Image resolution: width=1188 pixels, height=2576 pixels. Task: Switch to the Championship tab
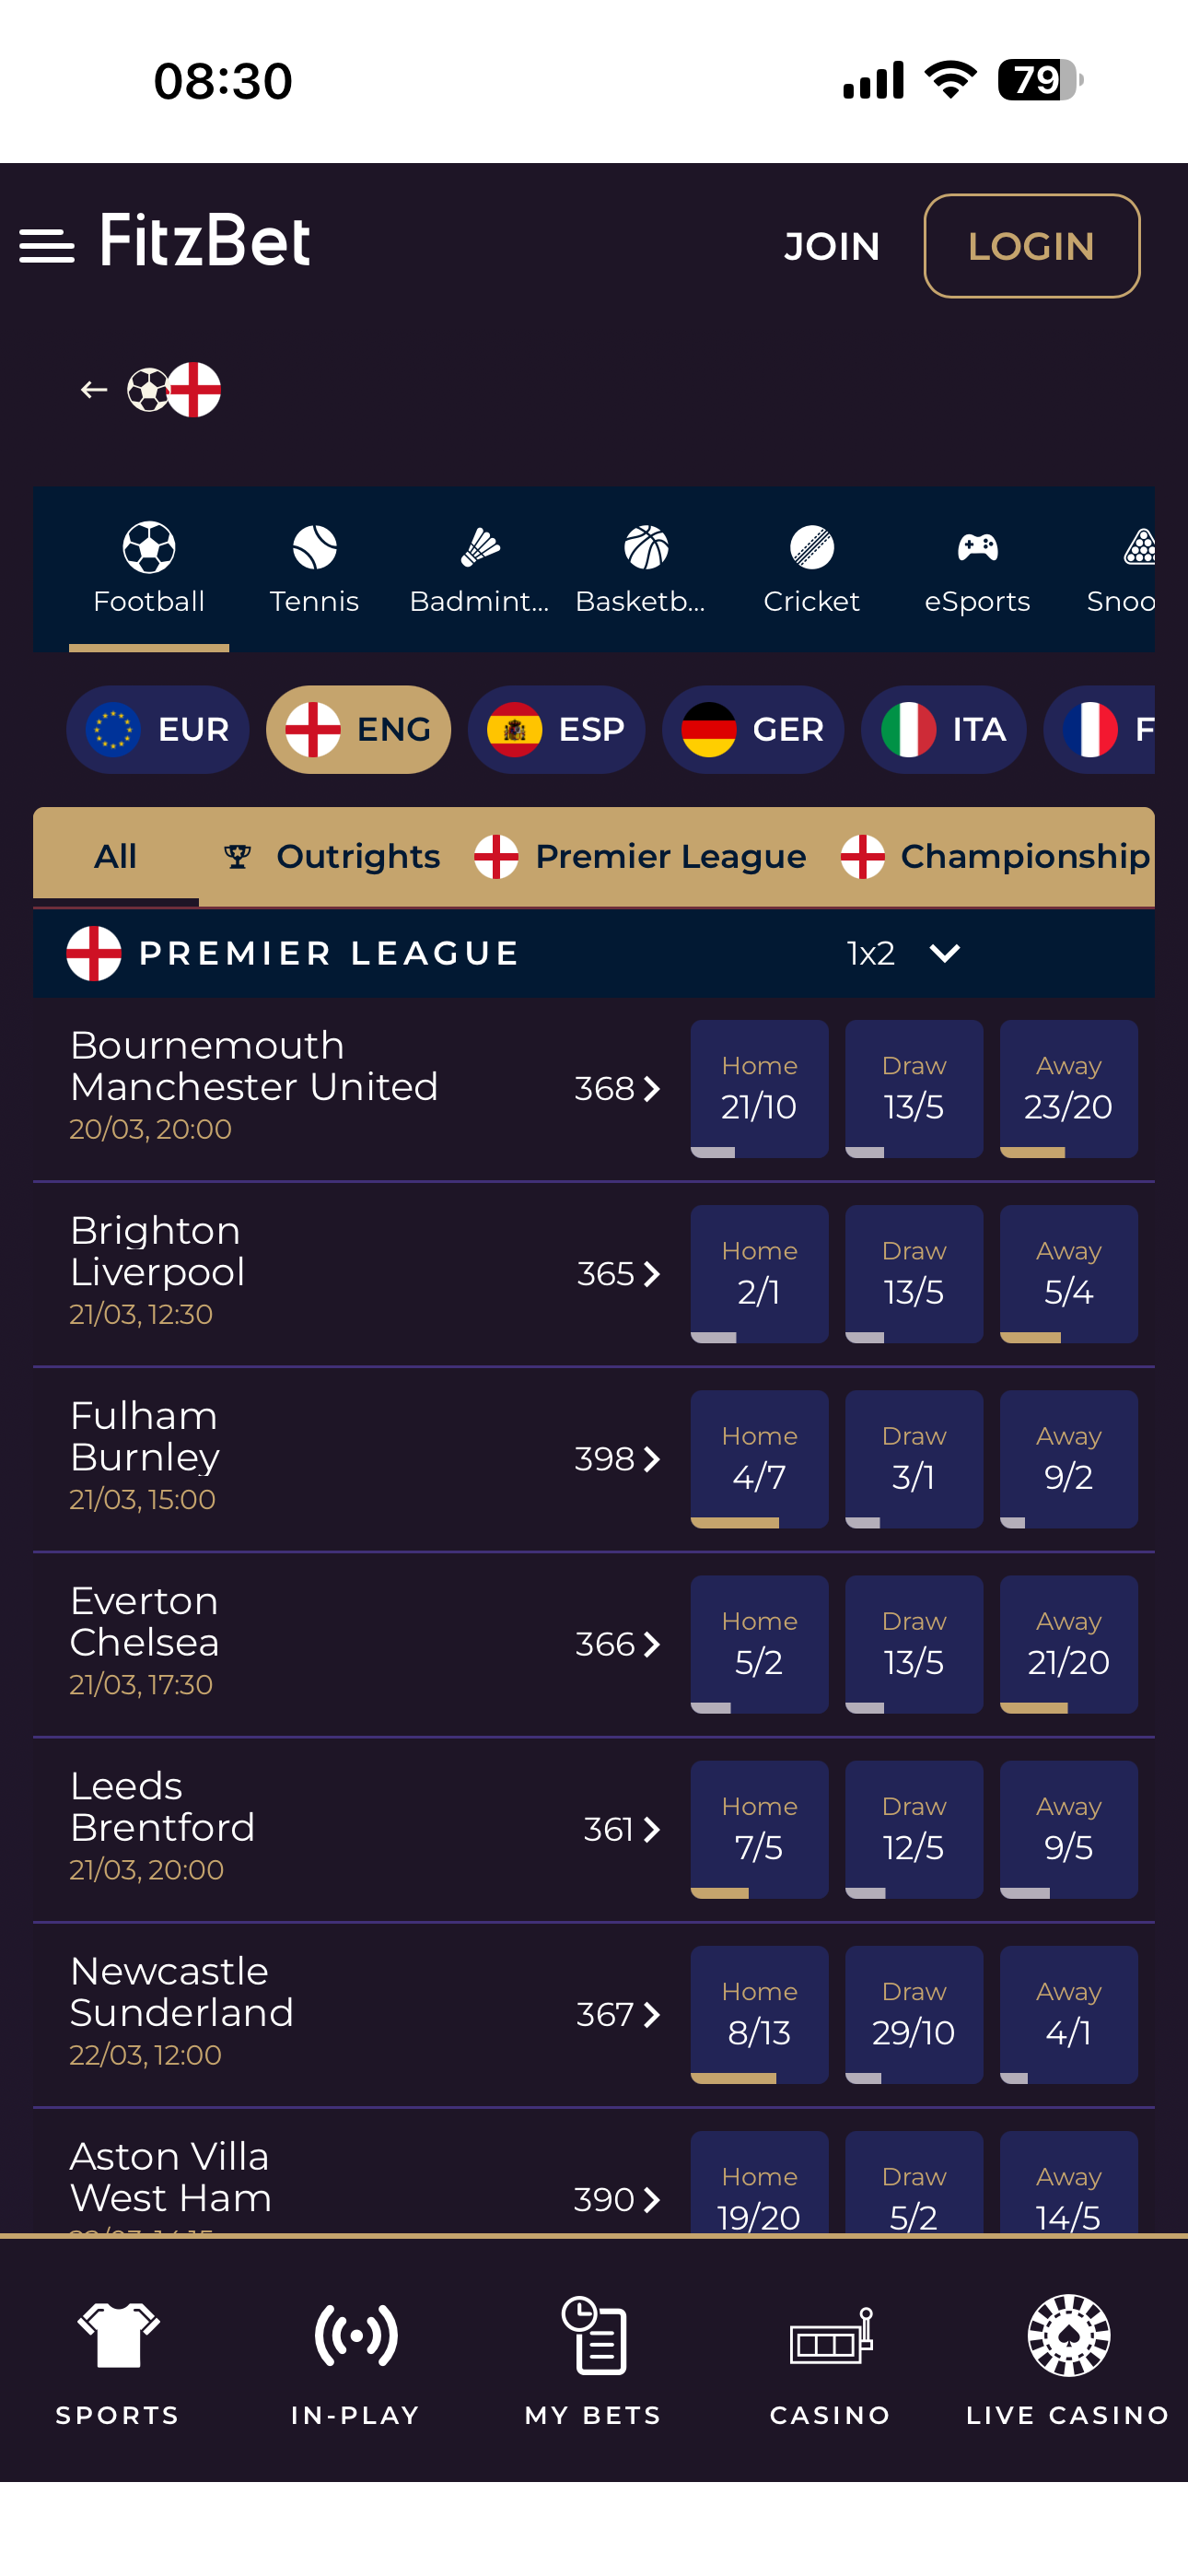[x=996, y=857]
